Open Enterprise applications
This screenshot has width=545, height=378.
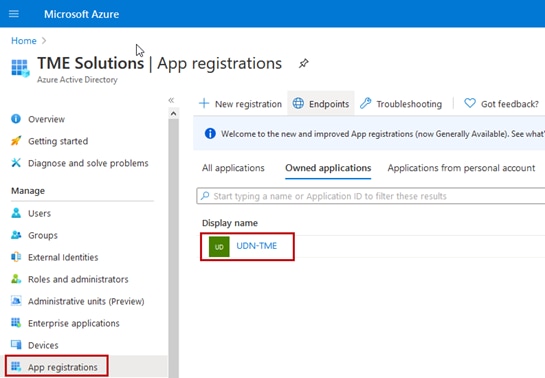click(74, 323)
